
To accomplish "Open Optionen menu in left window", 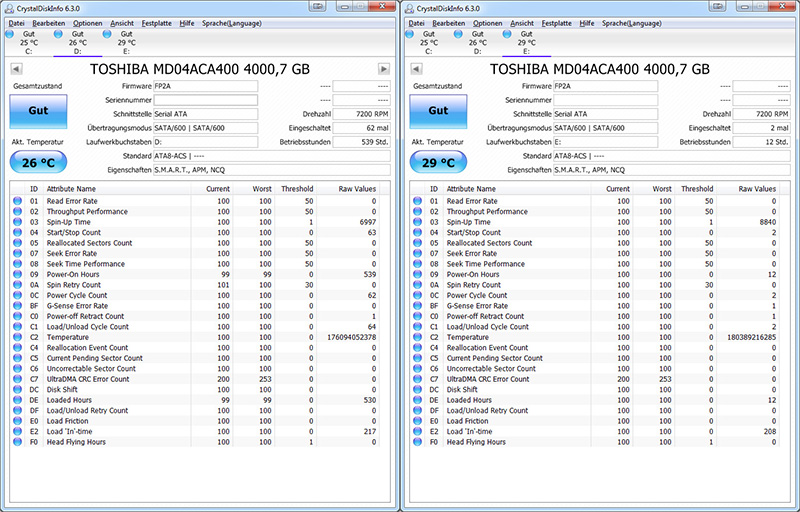I will tap(87, 23).
